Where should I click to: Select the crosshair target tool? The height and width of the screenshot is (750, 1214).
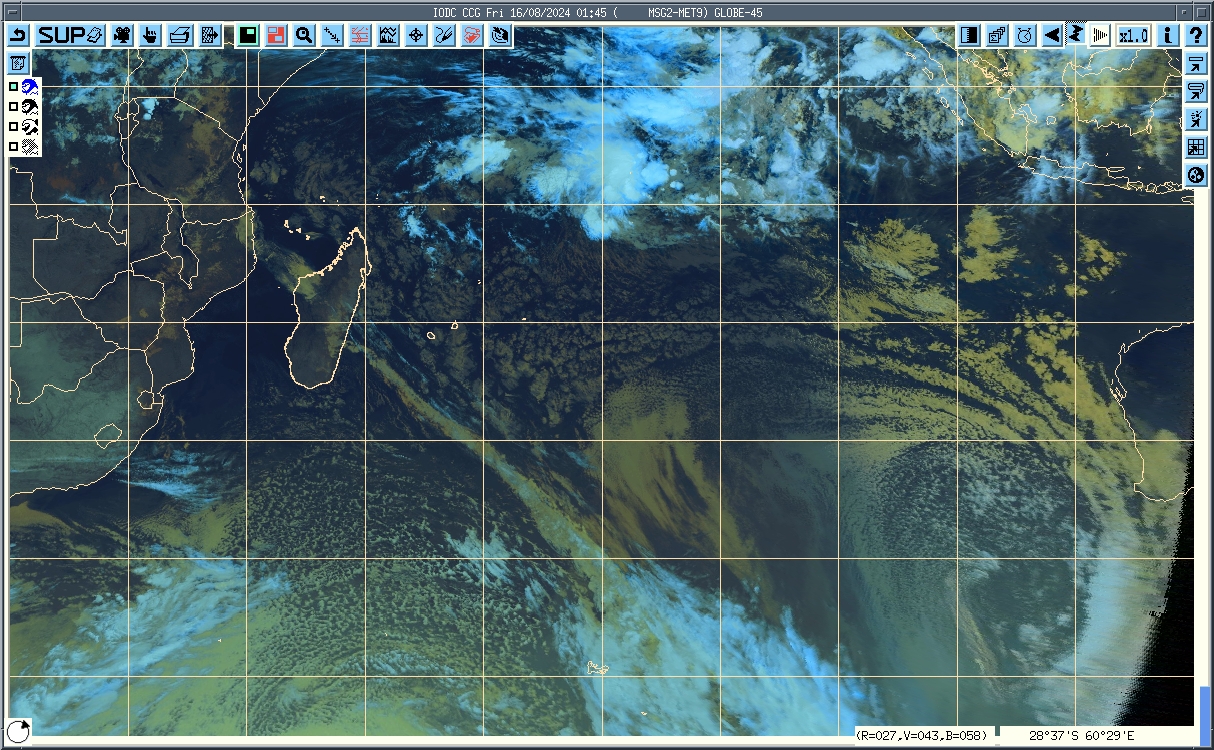(x=416, y=35)
